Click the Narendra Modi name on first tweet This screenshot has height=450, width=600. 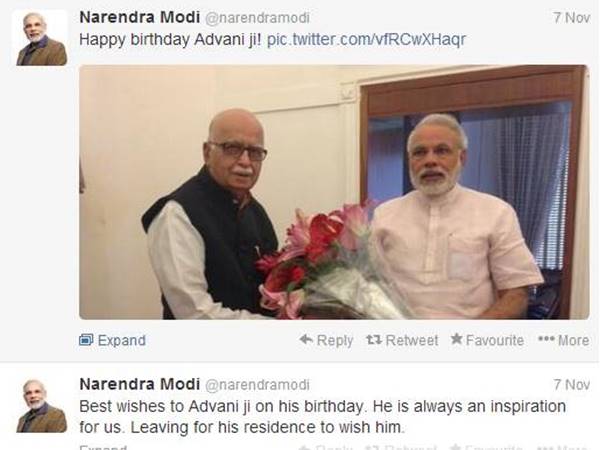tap(140, 17)
